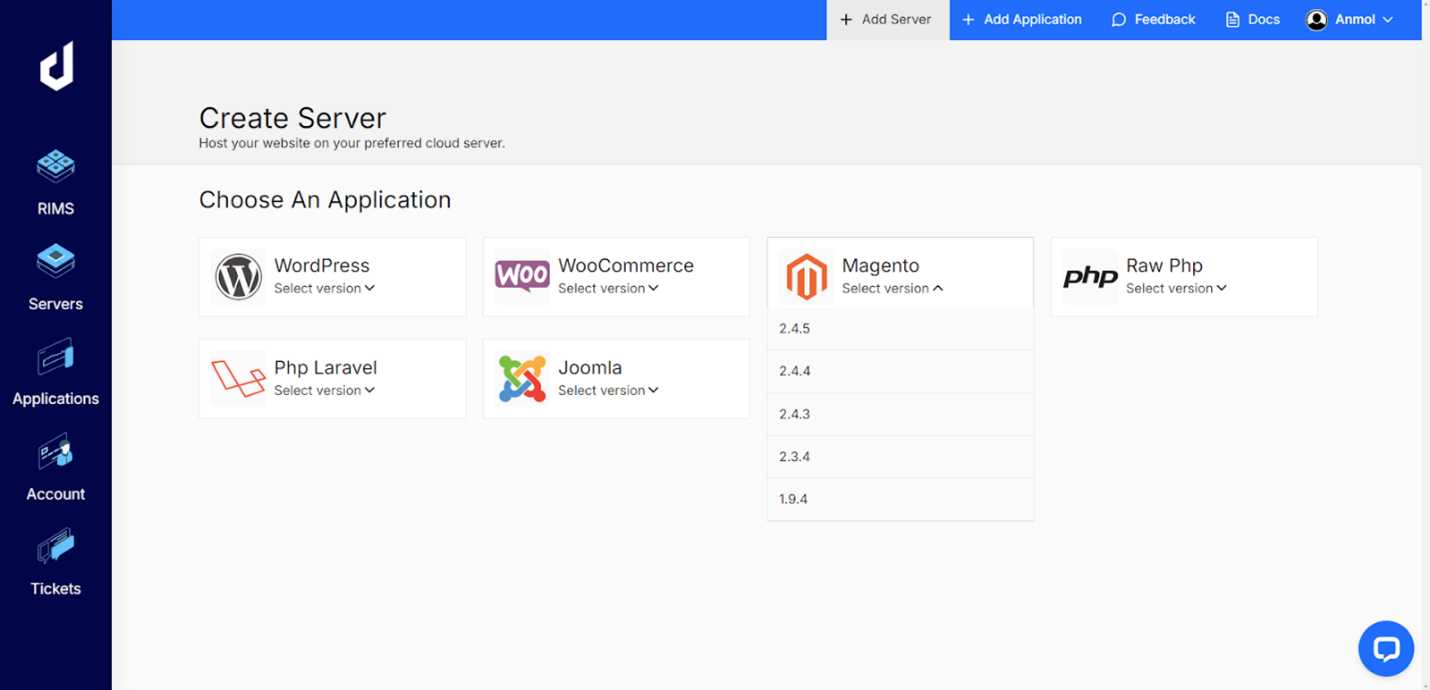Expand Raw Php Select version dropdown
The width and height of the screenshot is (1430, 690).
click(x=1177, y=288)
